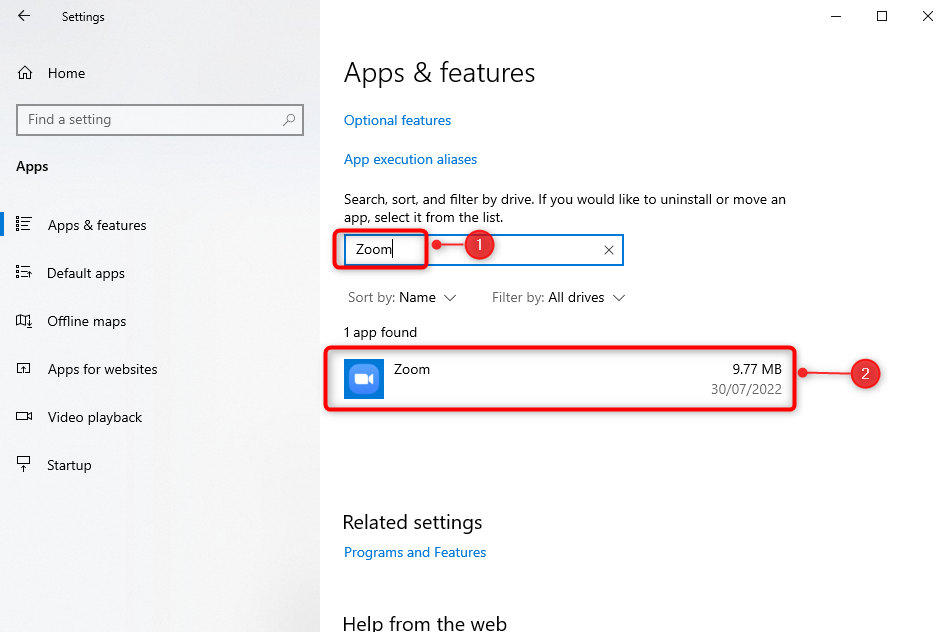The image size is (951, 632).
Task: Click the Offline maps icon
Action: [25, 321]
